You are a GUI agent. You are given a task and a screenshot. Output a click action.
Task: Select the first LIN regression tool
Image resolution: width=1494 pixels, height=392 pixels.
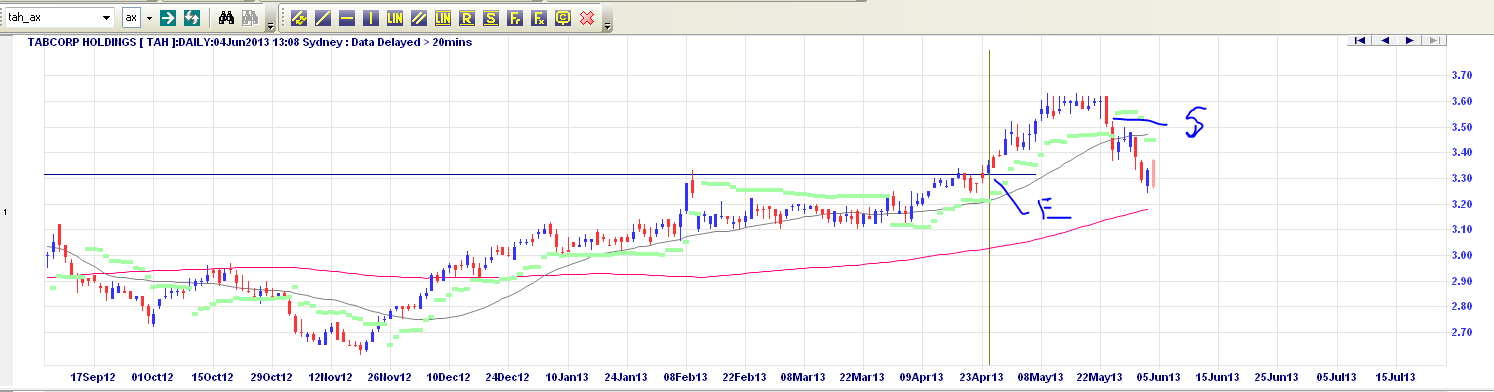coord(394,18)
